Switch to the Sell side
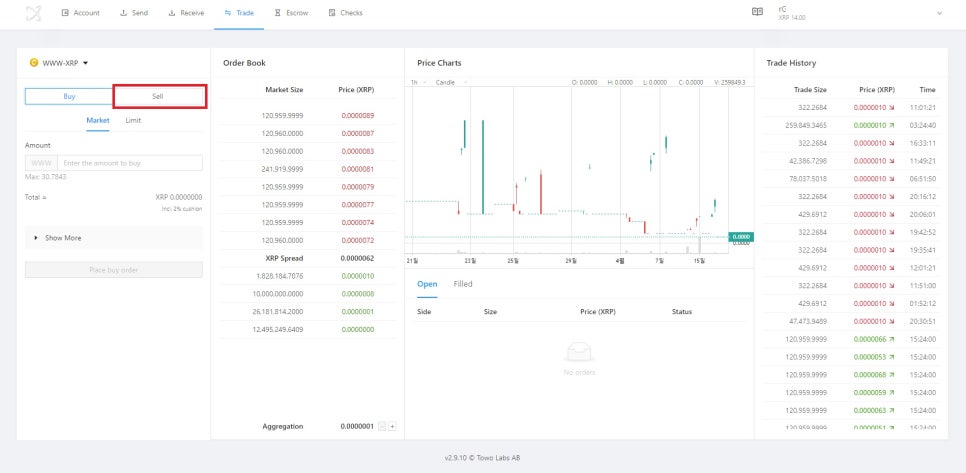This screenshot has width=966, height=473. (x=158, y=97)
